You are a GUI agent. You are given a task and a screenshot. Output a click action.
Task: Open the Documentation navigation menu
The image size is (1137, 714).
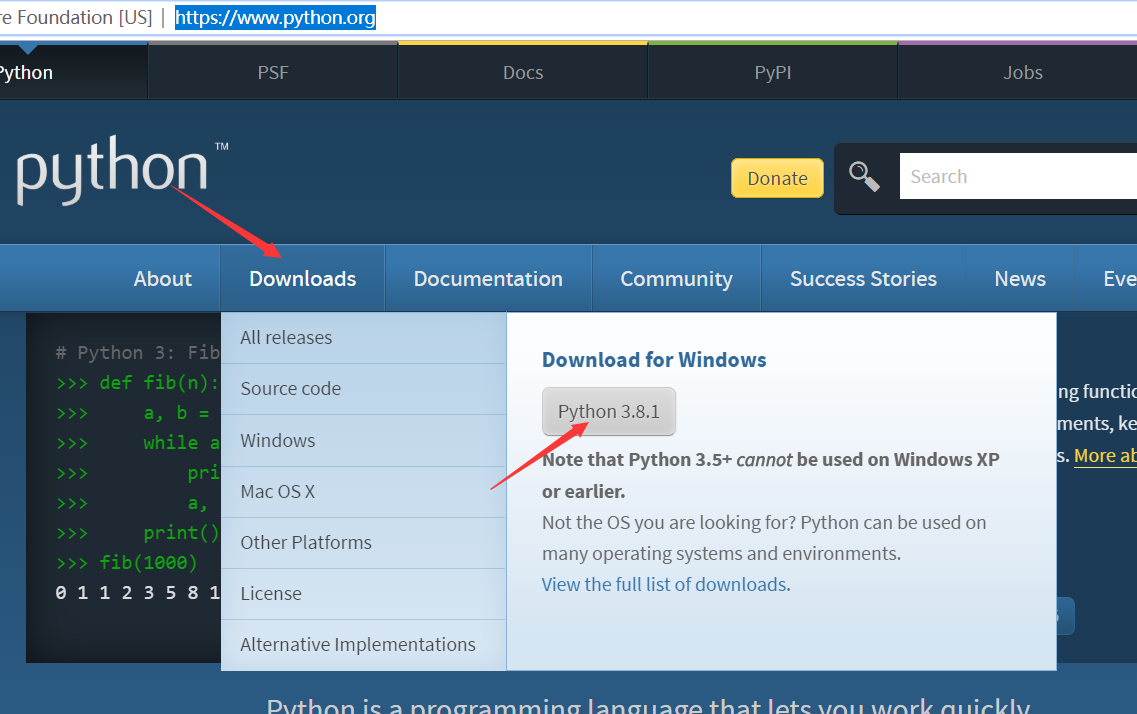[x=488, y=279]
